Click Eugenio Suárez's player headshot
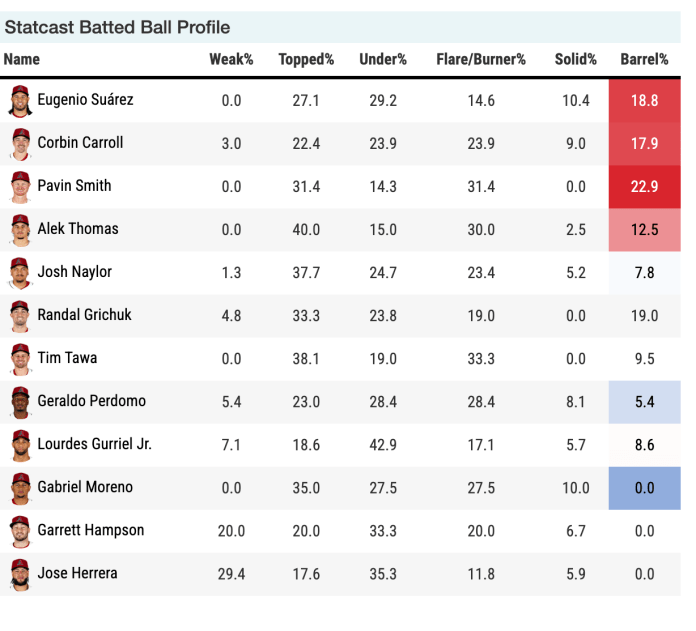696x631 pixels. point(20,100)
